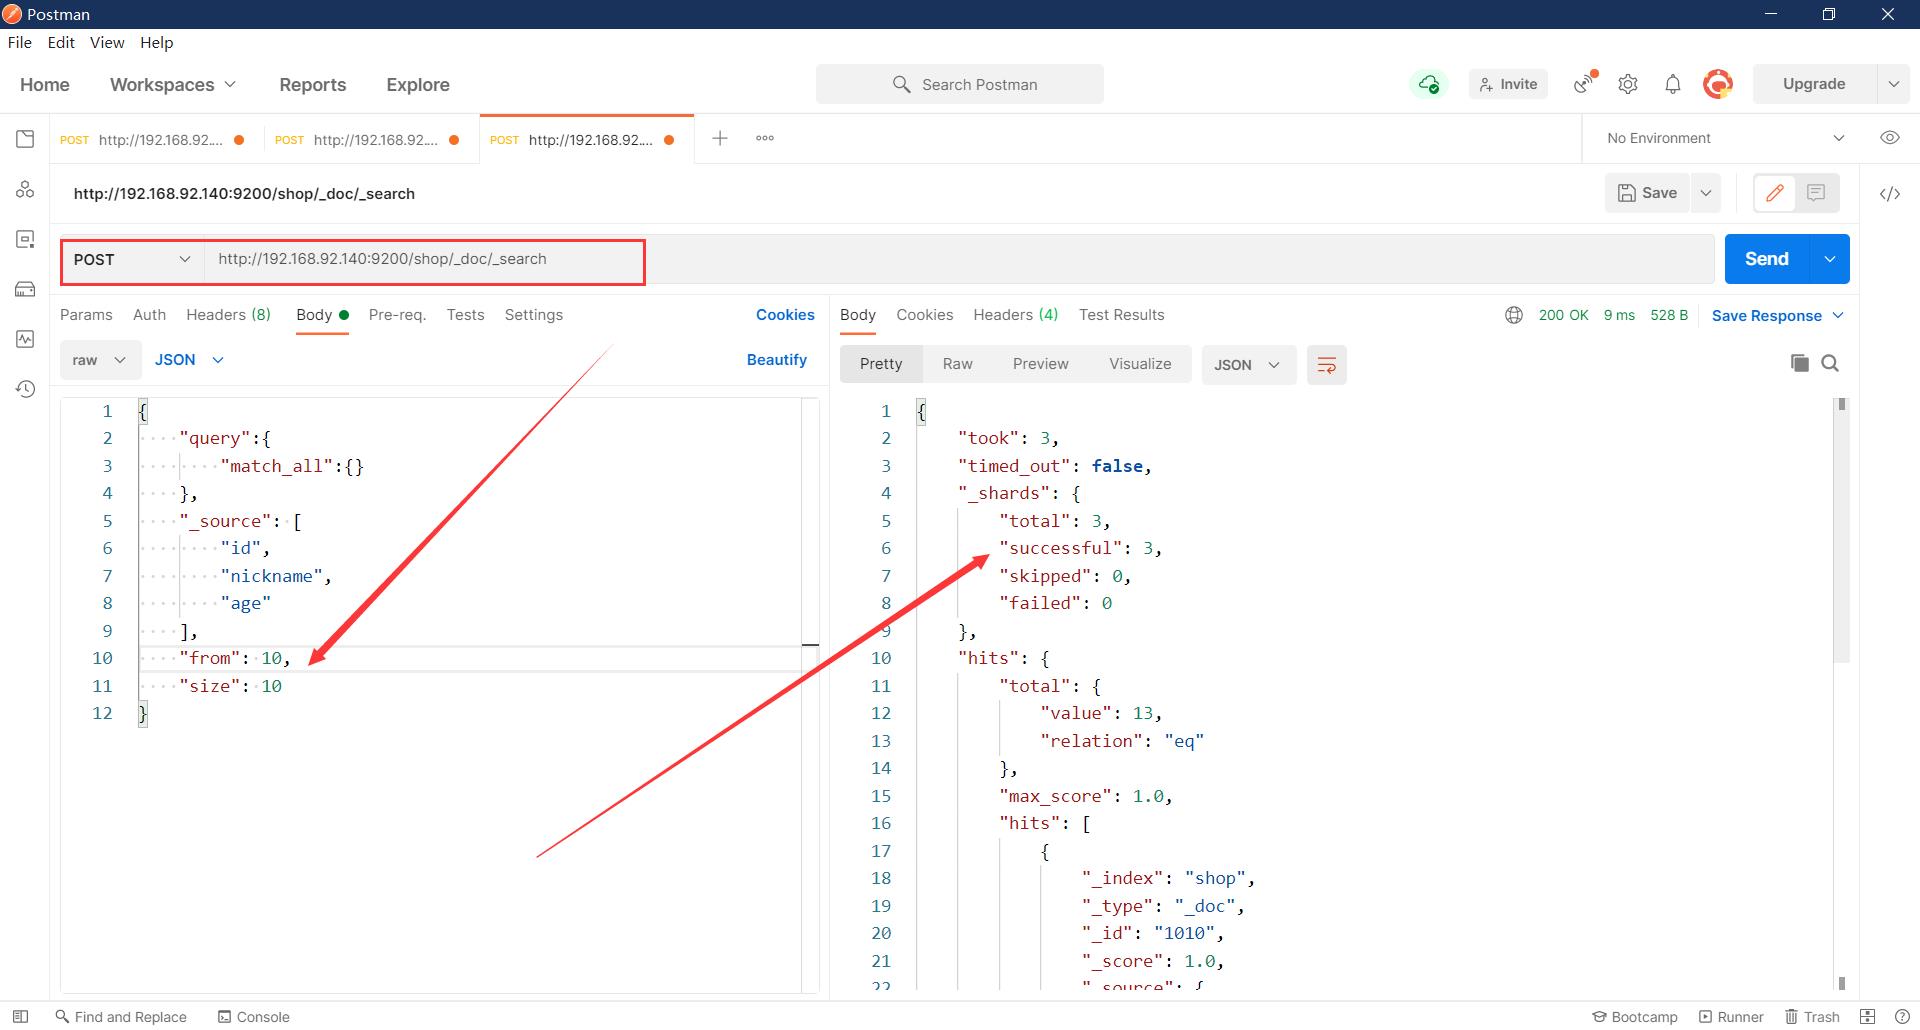Open the File menu

[x=20, y=42]
